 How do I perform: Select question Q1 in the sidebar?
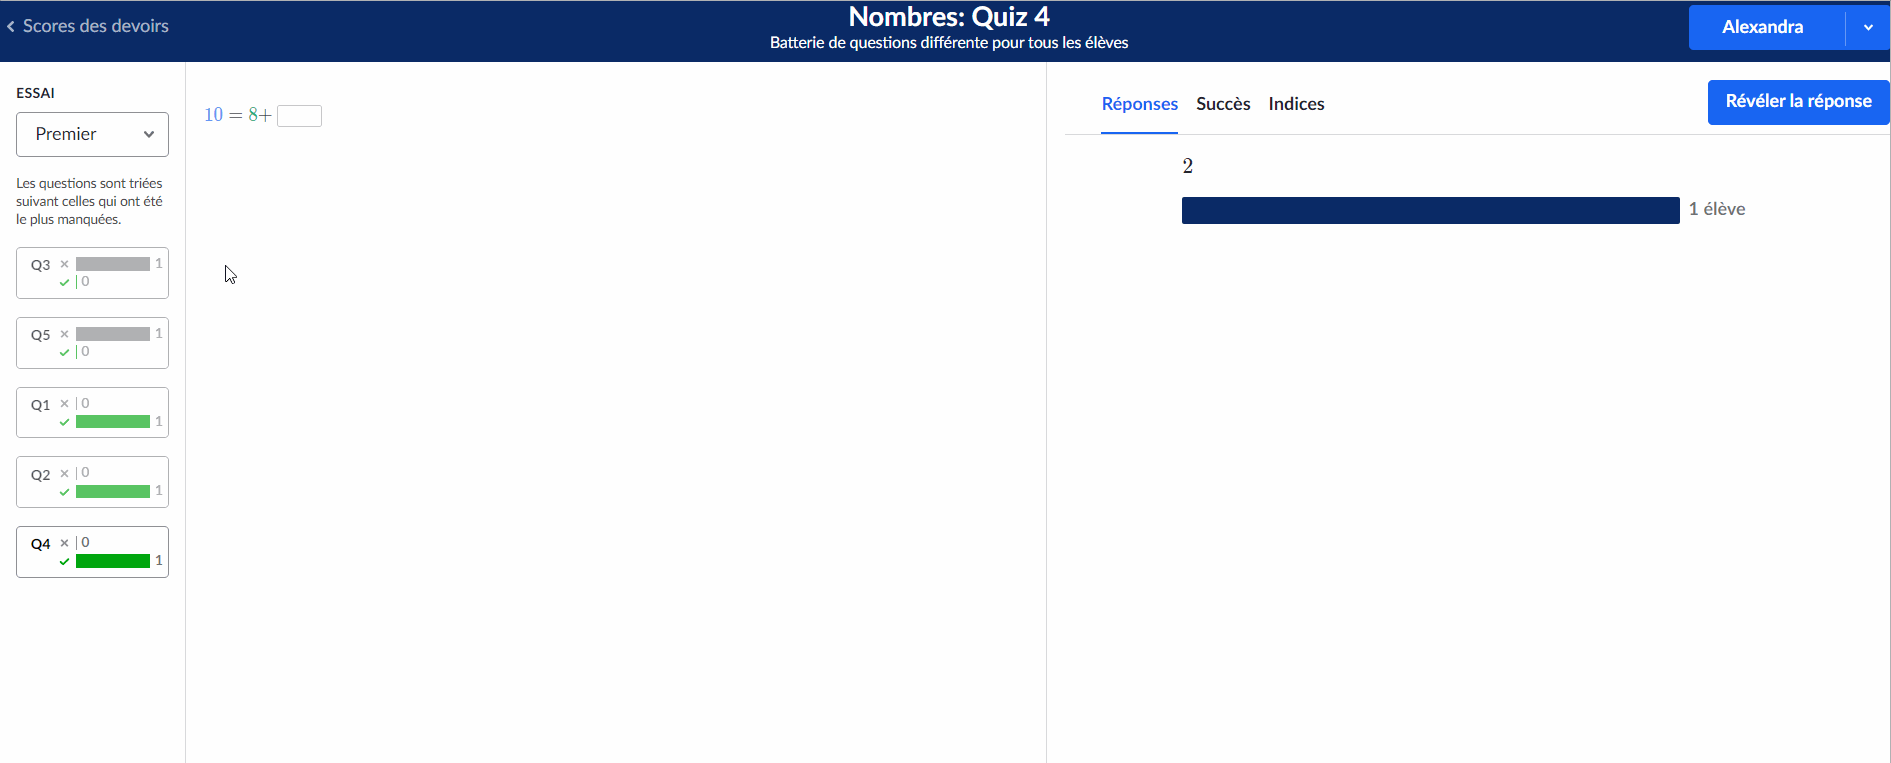click(40, 405)
